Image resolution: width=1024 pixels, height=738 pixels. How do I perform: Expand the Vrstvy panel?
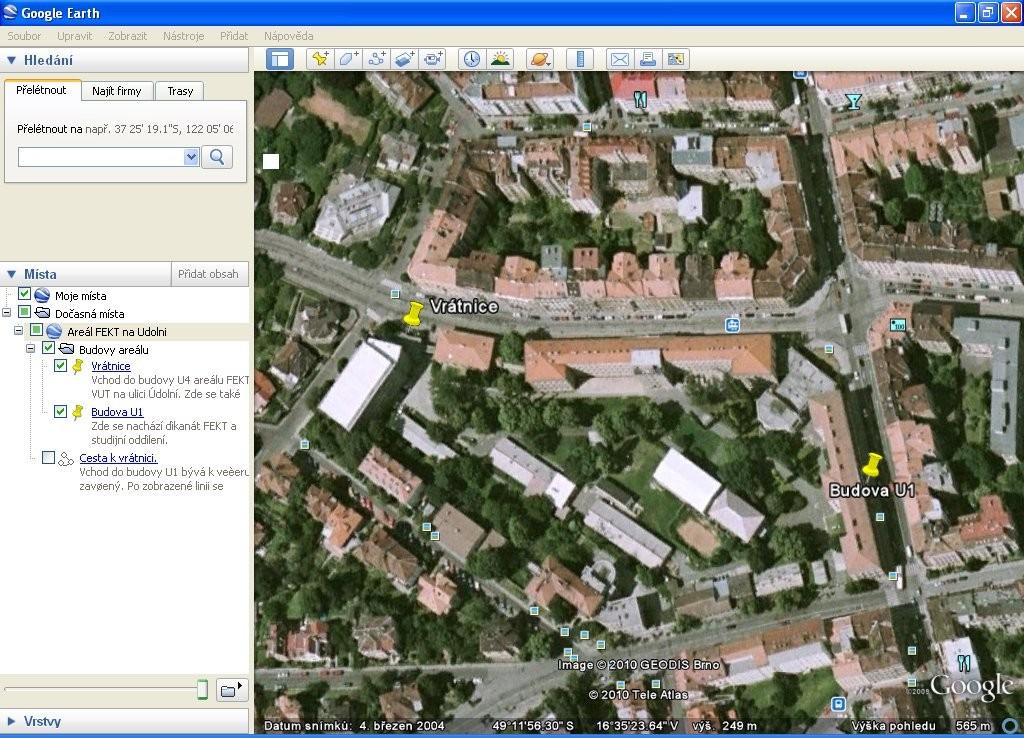tap(11, 722)
